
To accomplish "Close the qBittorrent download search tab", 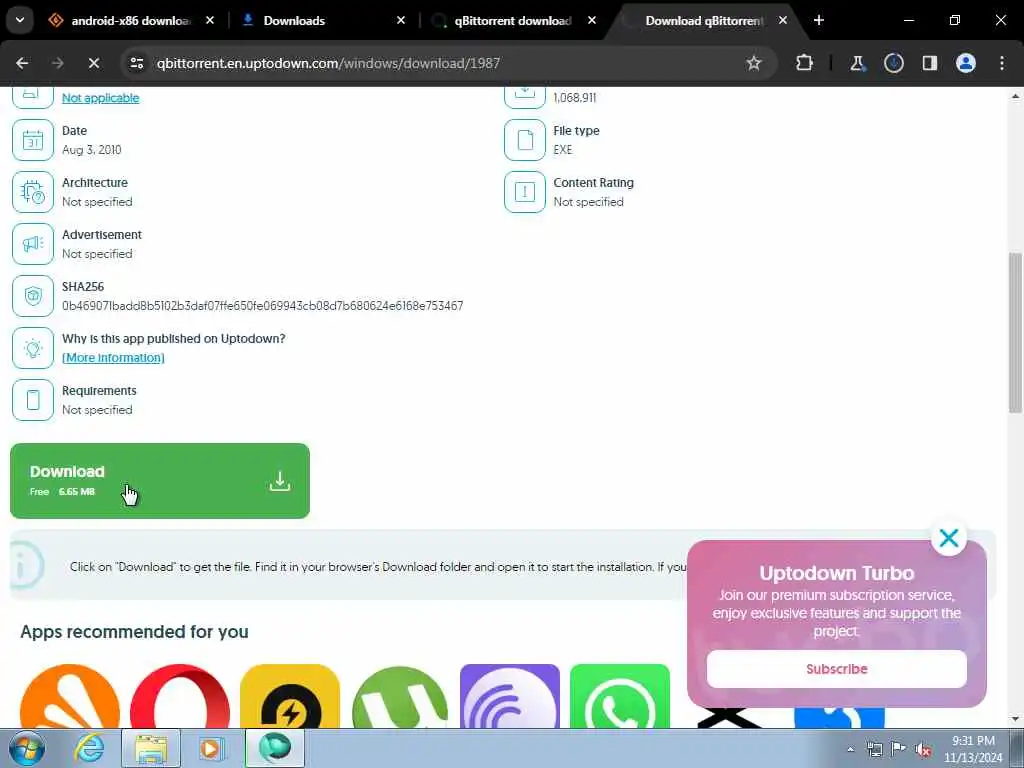I will [x=592, y=21].
